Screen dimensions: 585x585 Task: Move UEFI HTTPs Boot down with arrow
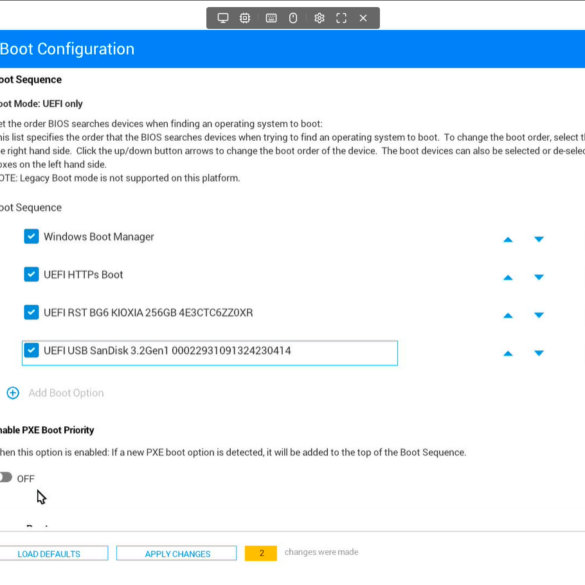[539, 277]
